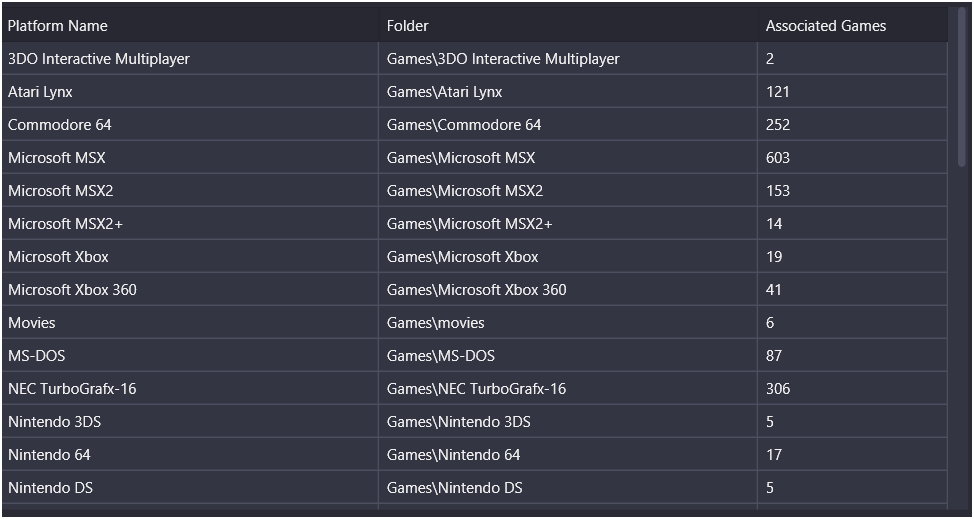The height and width of the screenshot is (519, 974).
Task: Sort by Platform Name column header
Action: (x=189, y=25)
